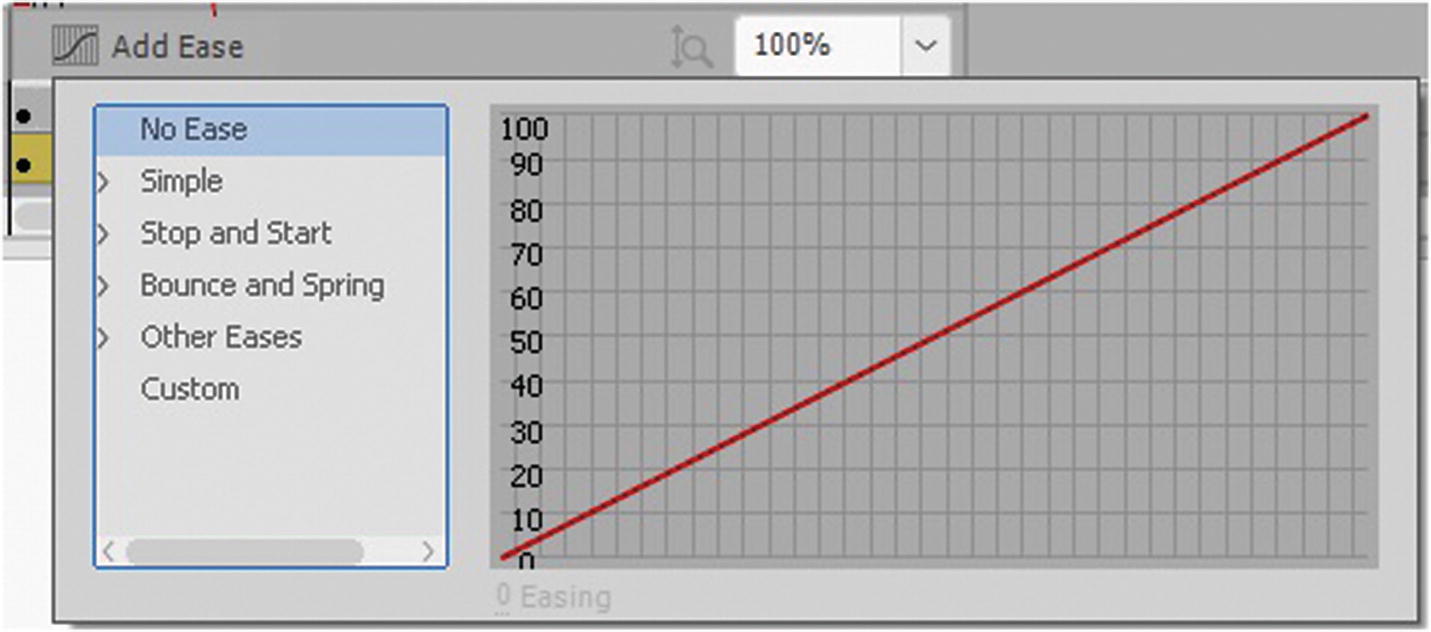
Task: Choose the Custom ease option
Action: point(189,389)
